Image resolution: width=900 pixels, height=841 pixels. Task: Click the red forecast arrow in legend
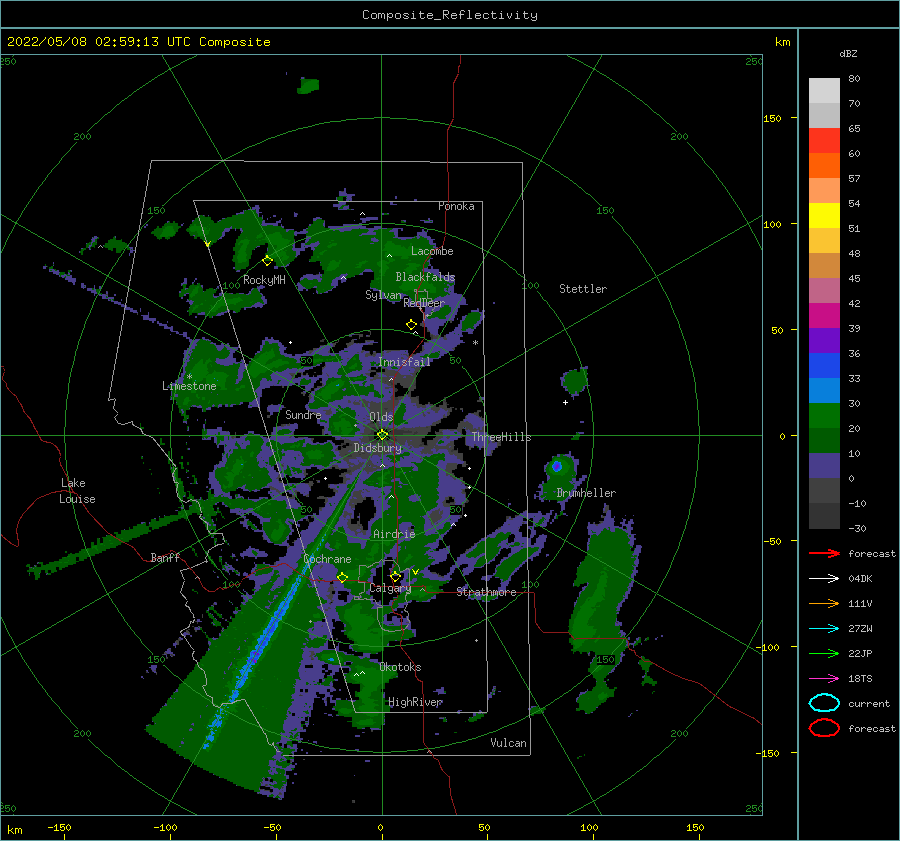pos(824,553)
